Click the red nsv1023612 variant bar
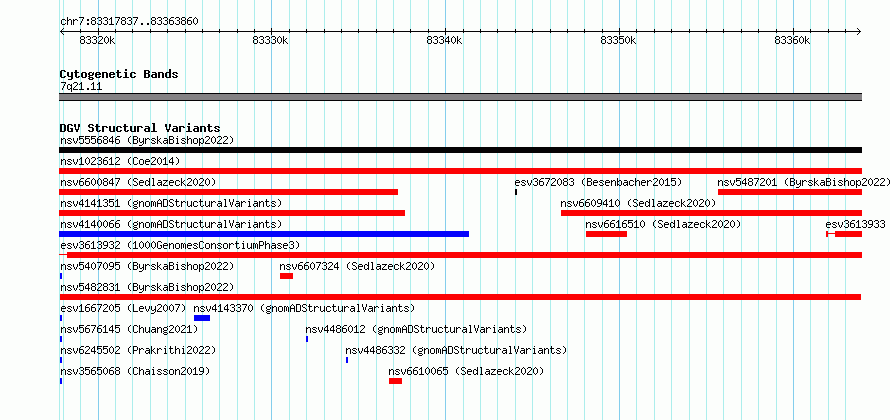The width and height of the screenshot is (890, 420). coord(460,171)
